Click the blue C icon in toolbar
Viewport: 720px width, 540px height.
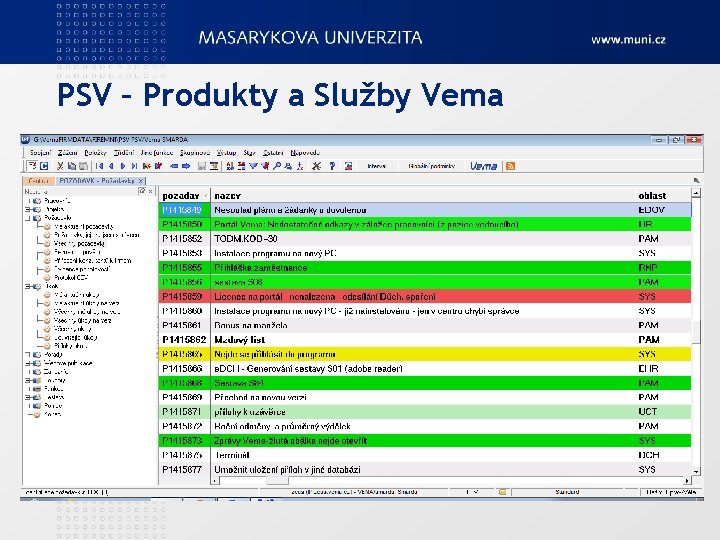(45, 166)
